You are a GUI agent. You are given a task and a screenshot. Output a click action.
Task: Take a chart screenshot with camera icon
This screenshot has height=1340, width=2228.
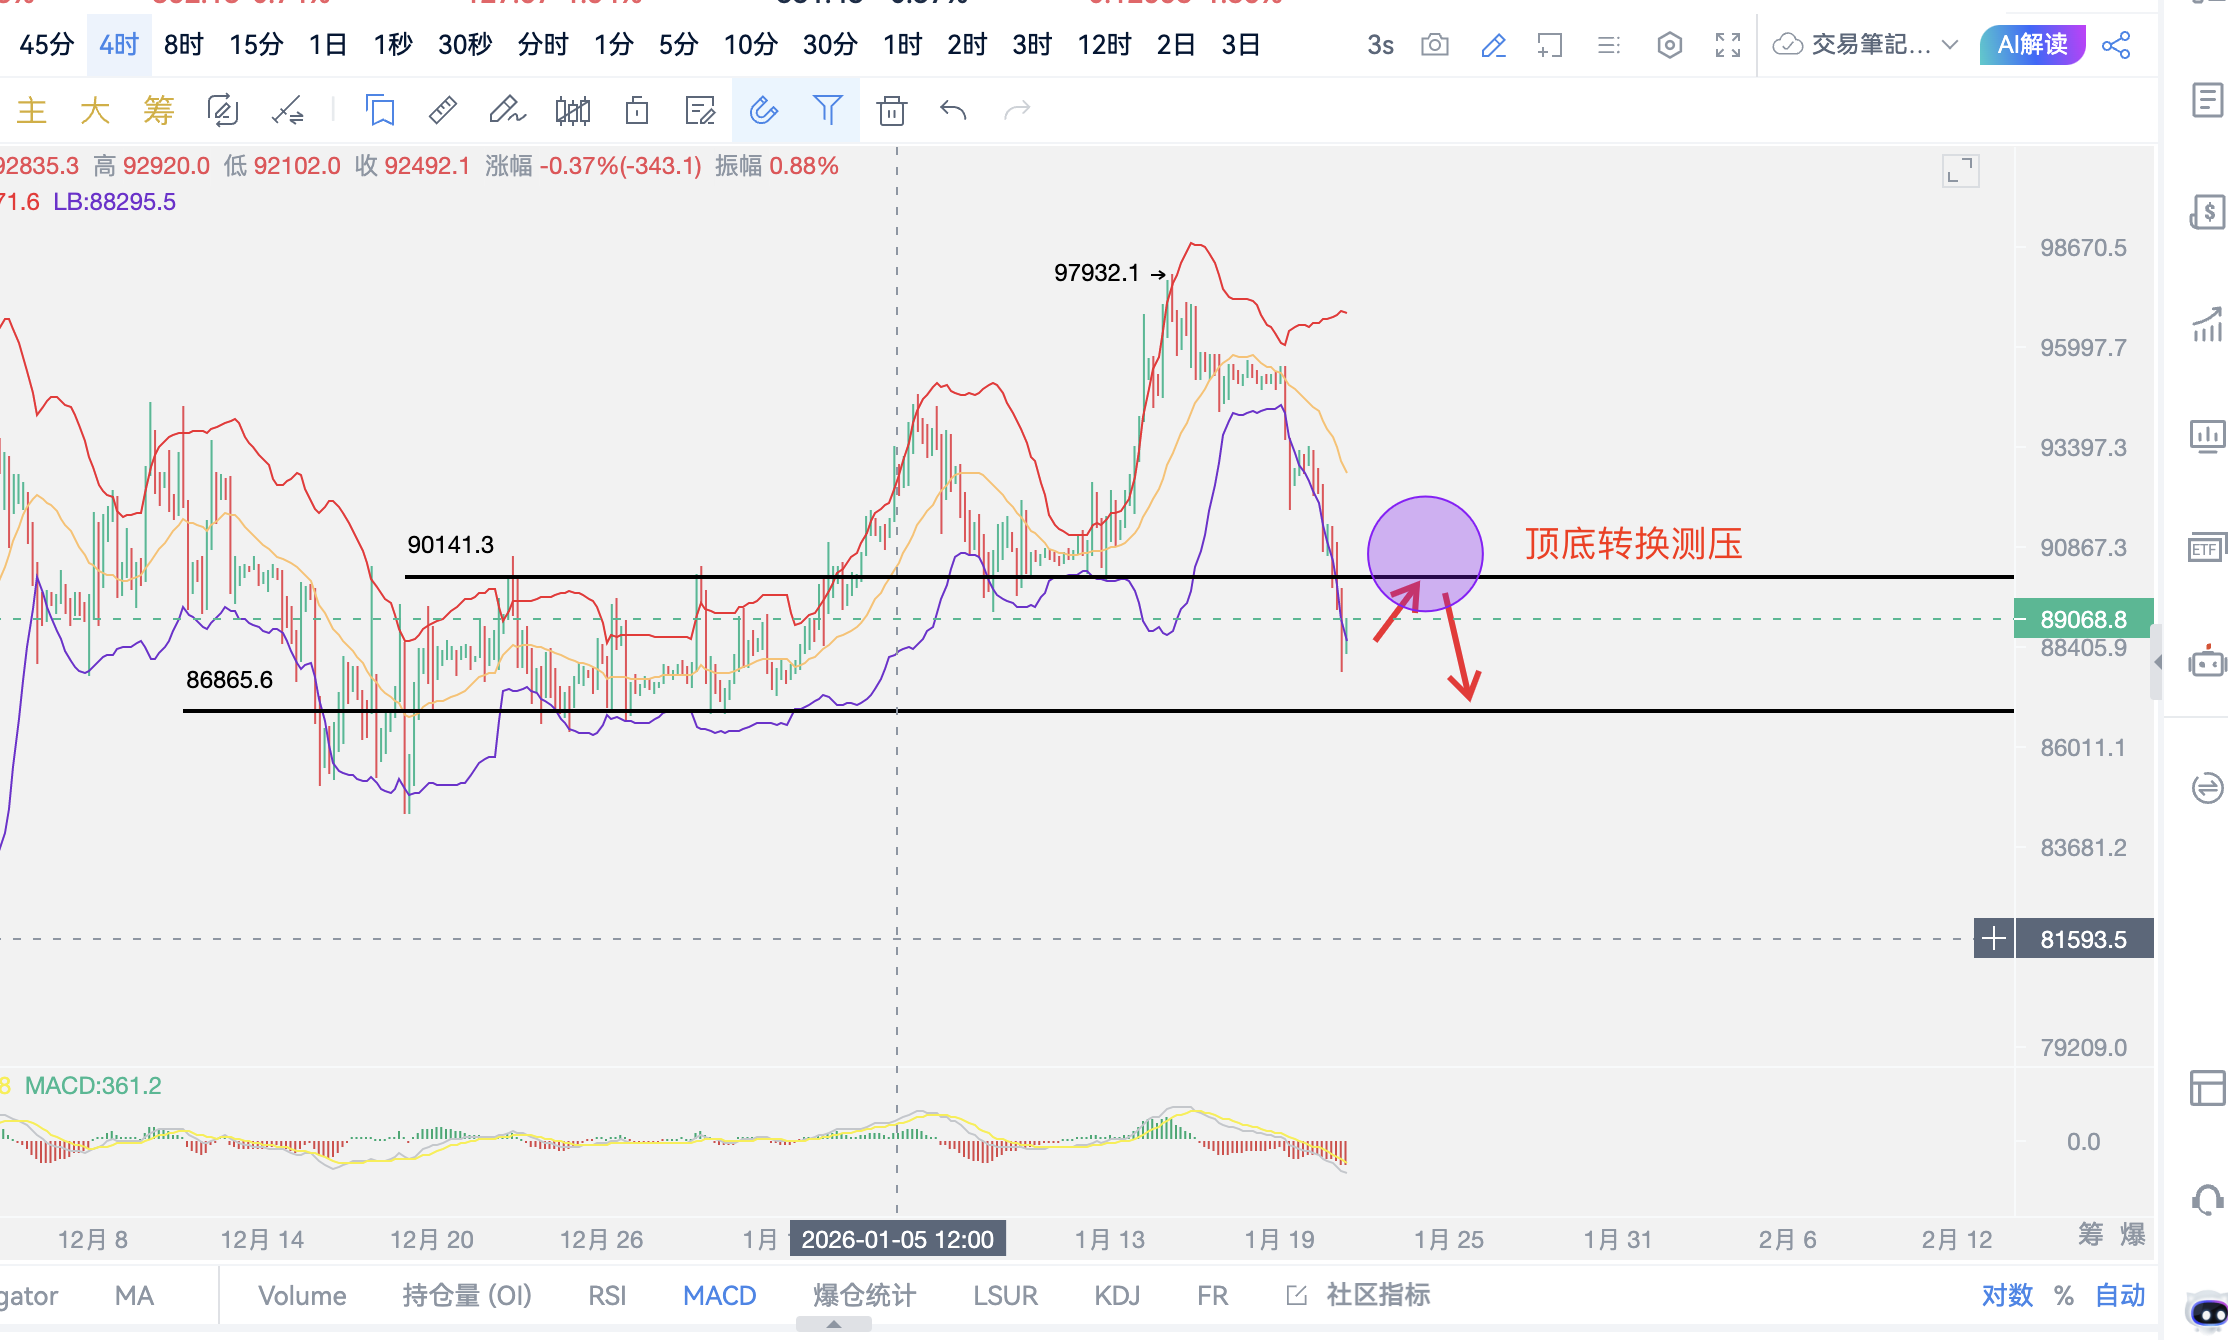[1435, 45]
